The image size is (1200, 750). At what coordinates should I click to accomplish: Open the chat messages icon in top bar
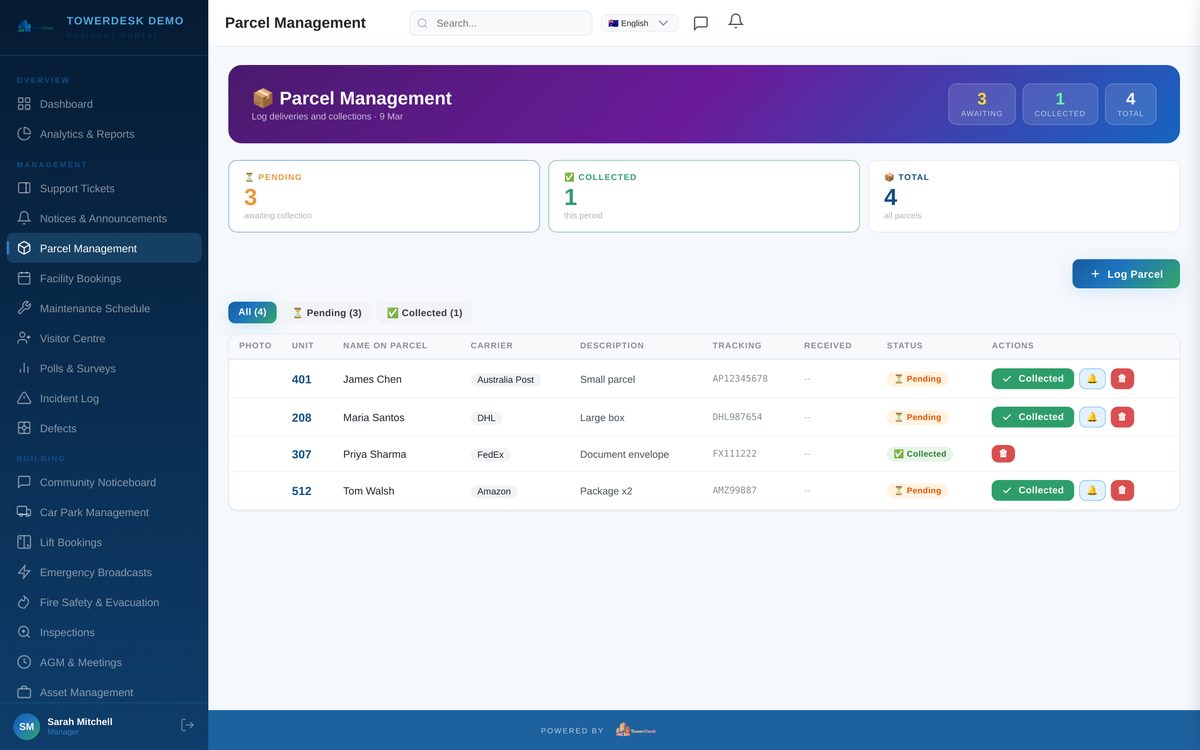tap(698, 22)
